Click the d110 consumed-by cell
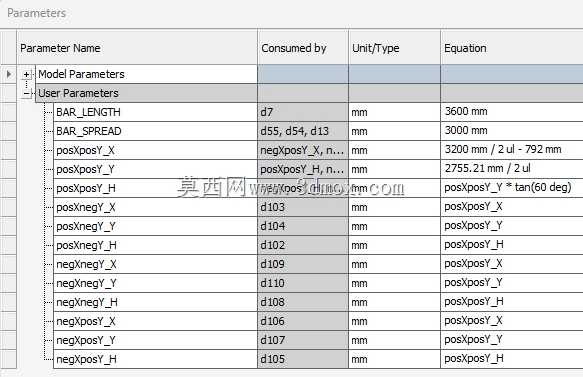The height and width of the screenshot is (377, 583). 303,283
